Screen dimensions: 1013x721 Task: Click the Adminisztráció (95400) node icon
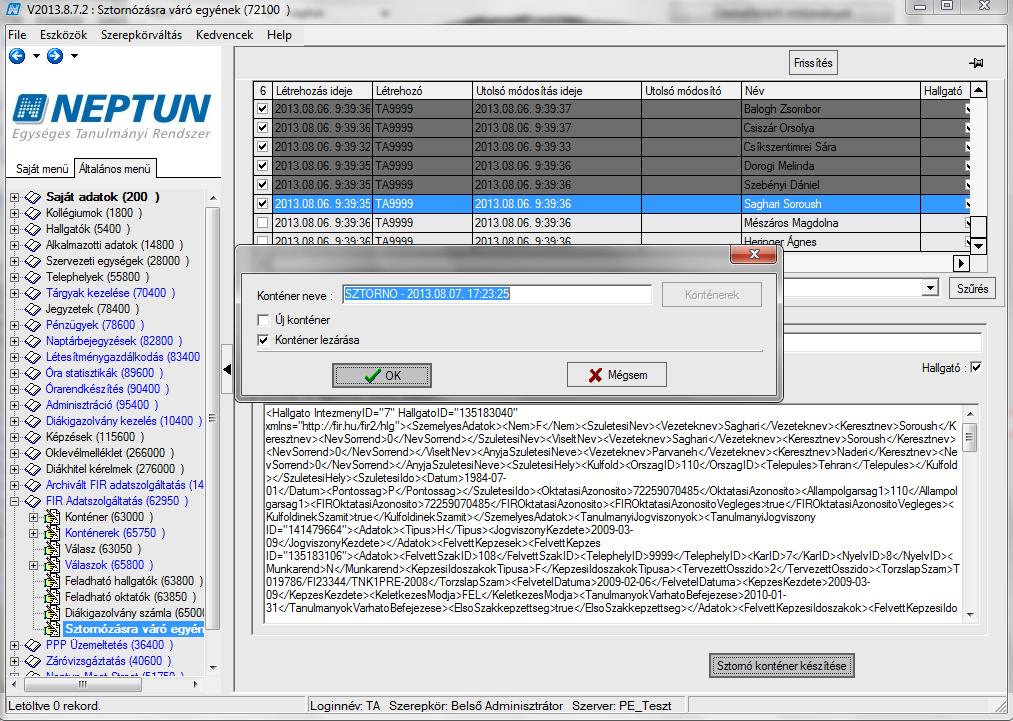click(x=33, y=405)
